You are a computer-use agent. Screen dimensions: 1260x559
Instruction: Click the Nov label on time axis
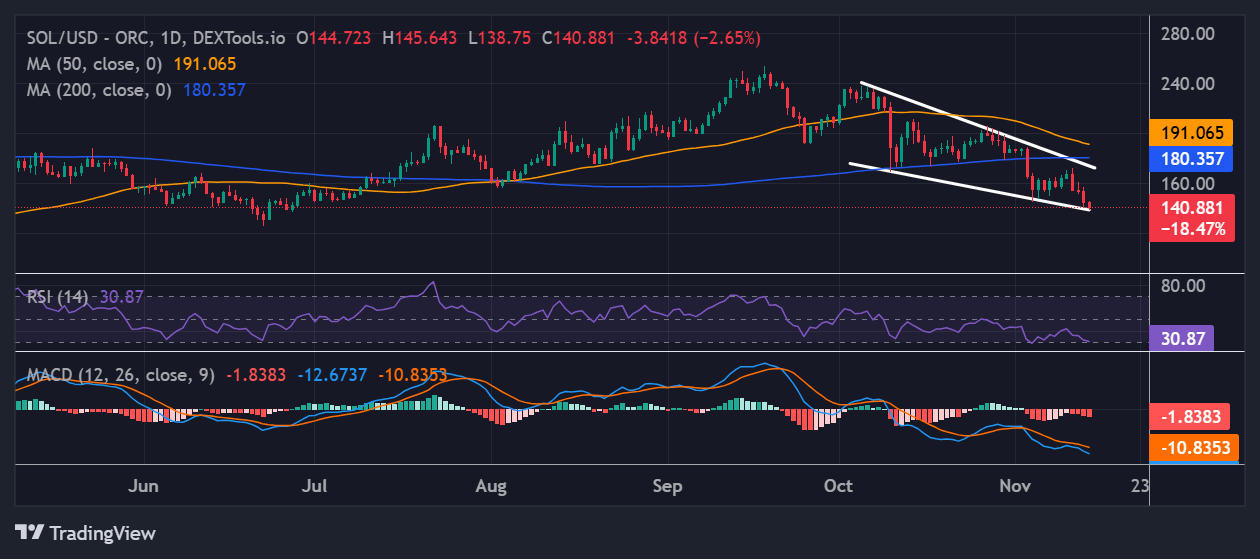1015,487
